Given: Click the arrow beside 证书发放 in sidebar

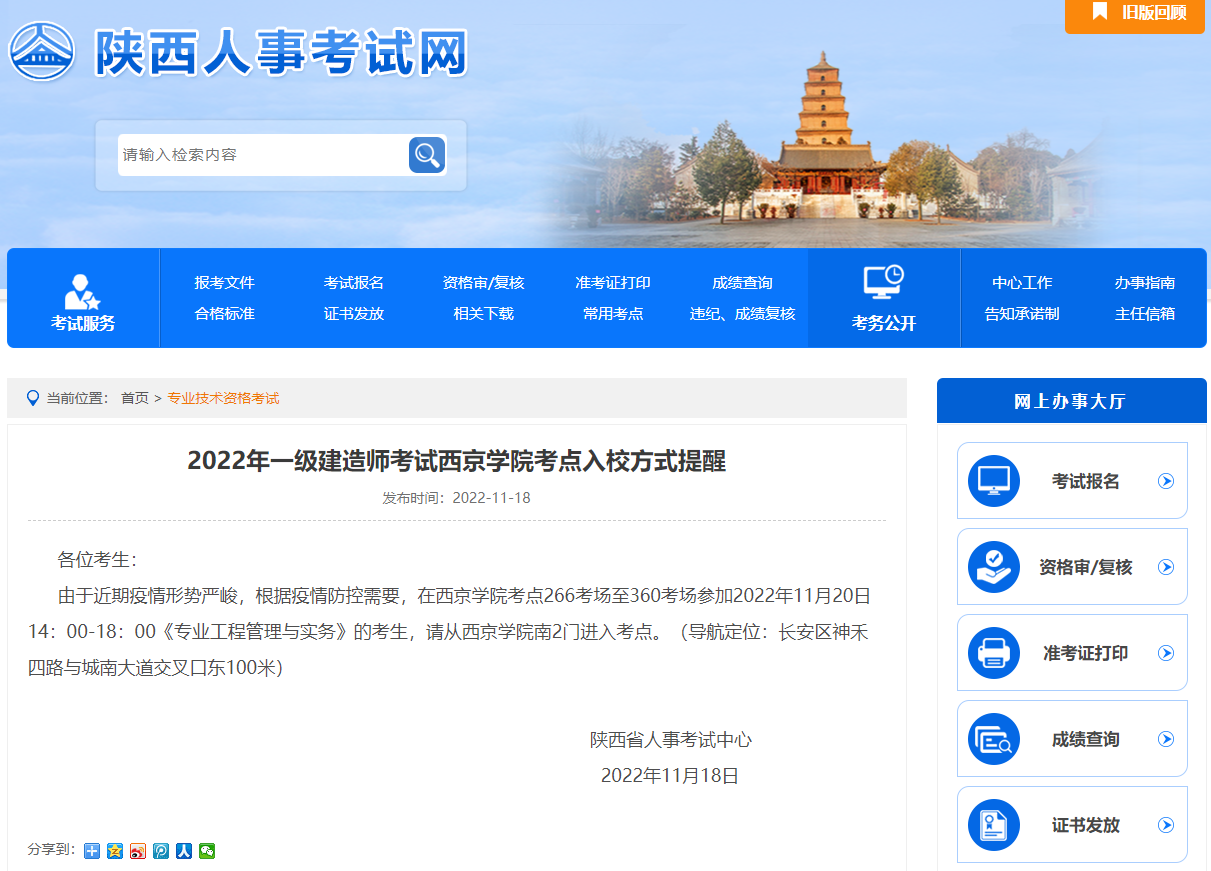Looking at the screenshot, I should pyautogui.click(x=1165, y=825).
